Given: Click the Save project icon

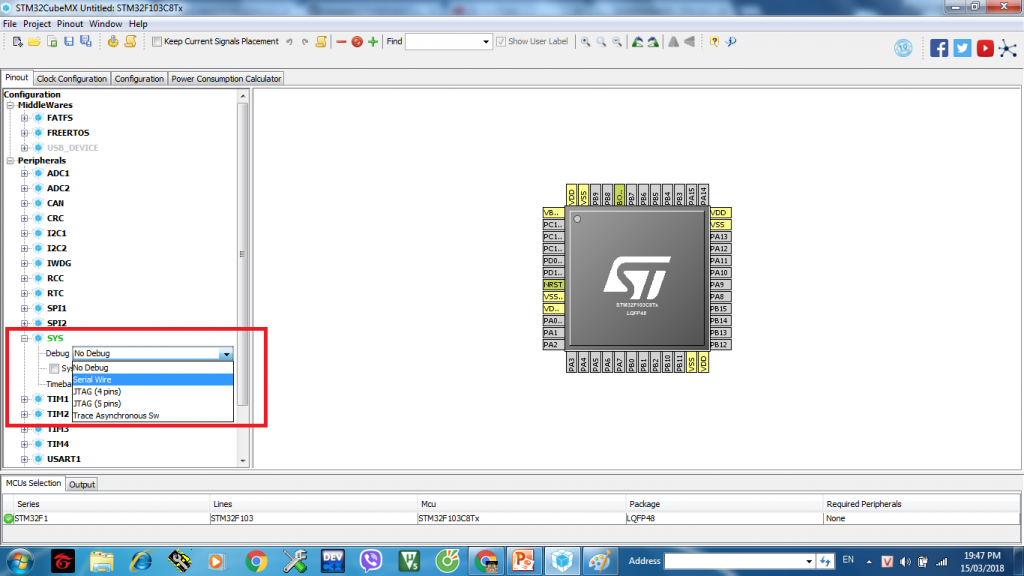Looking at the screenshot, I should click(70, 41).
